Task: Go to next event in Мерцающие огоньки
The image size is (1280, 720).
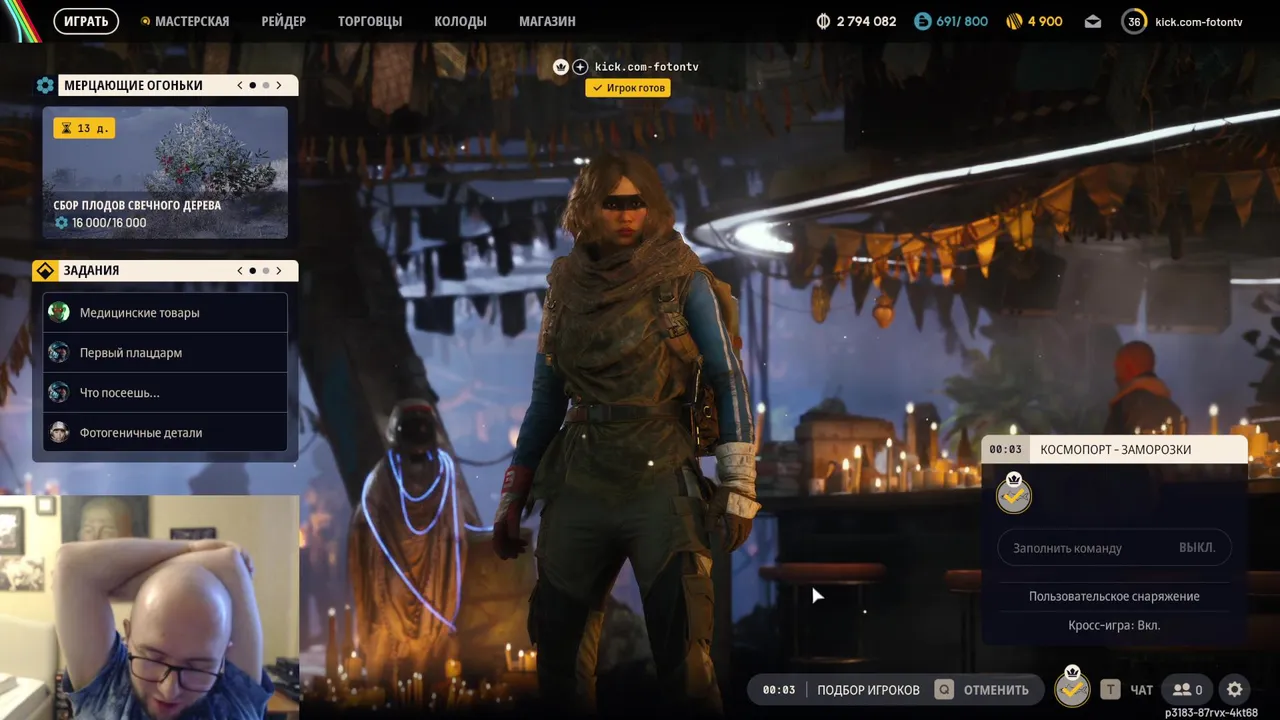Action: (x=279, y=86)
